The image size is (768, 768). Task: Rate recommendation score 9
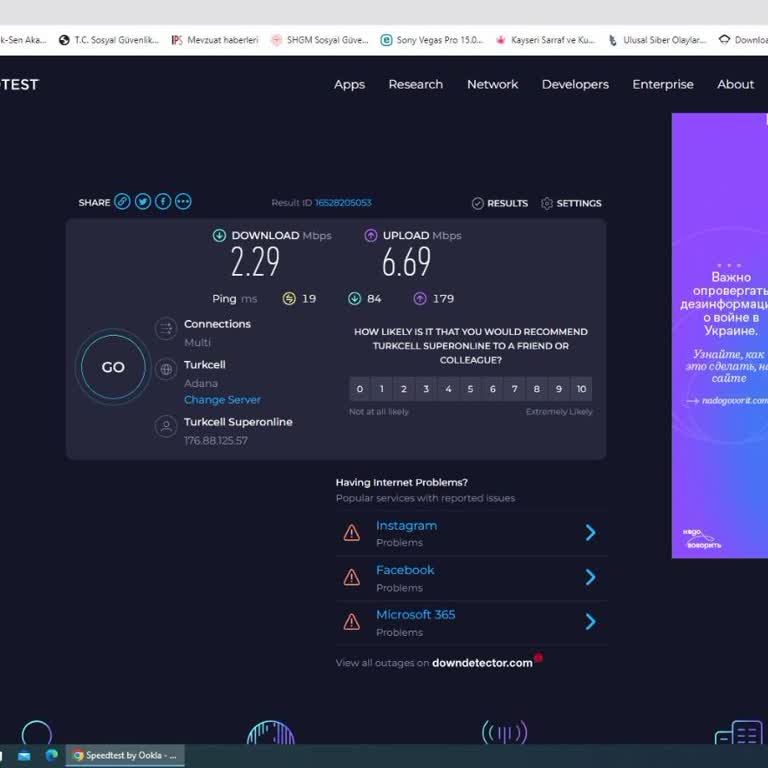click(559, 389)
